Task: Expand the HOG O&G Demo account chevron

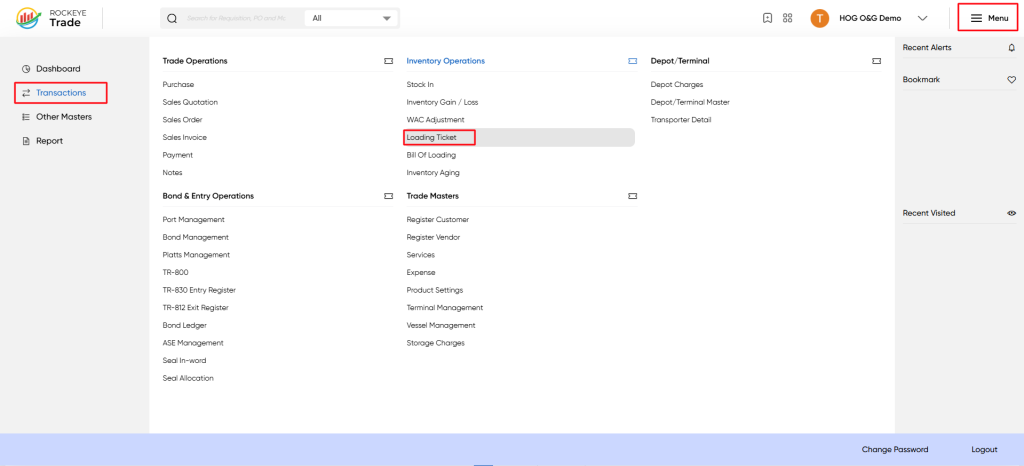Action: [922, 18]
